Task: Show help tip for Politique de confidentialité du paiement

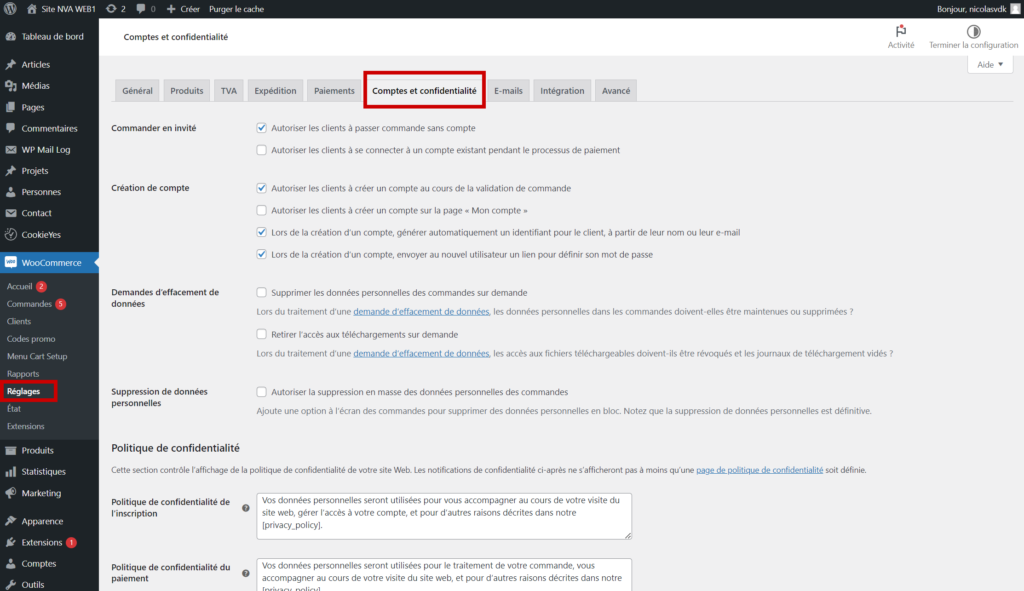Action: (246, 573)
